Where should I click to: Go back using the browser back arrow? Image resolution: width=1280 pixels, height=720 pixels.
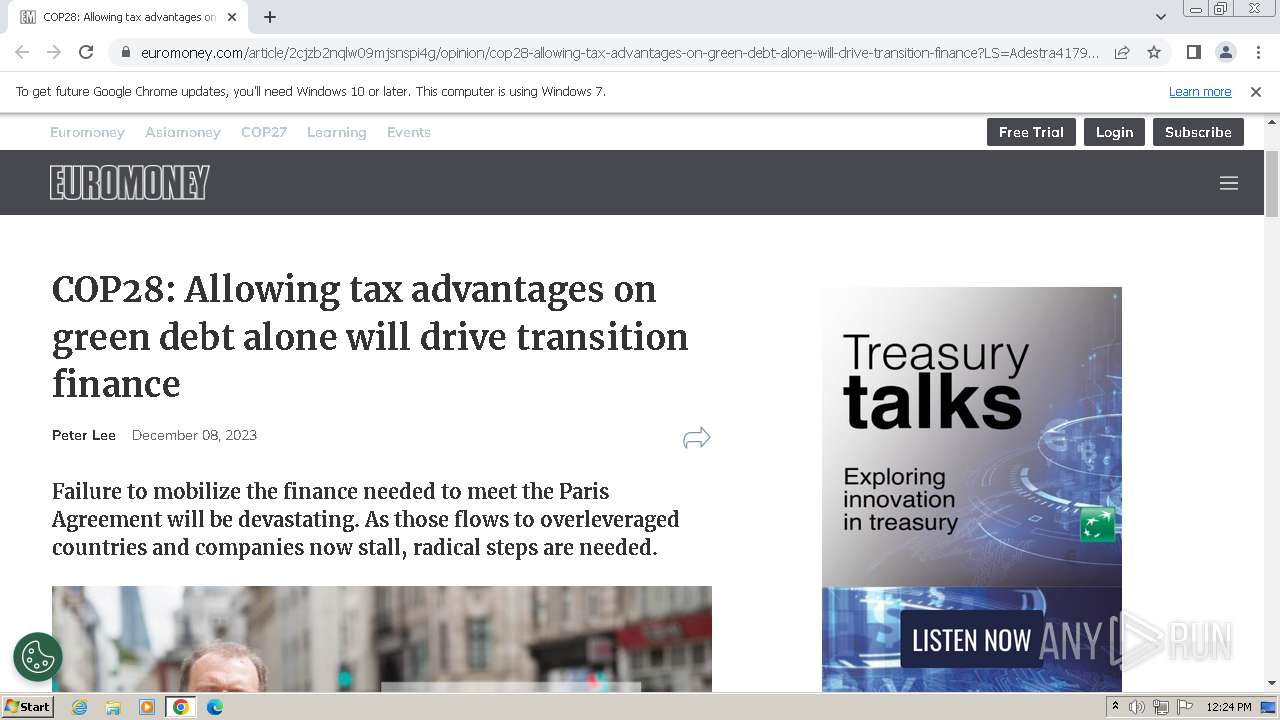[22, 52]
